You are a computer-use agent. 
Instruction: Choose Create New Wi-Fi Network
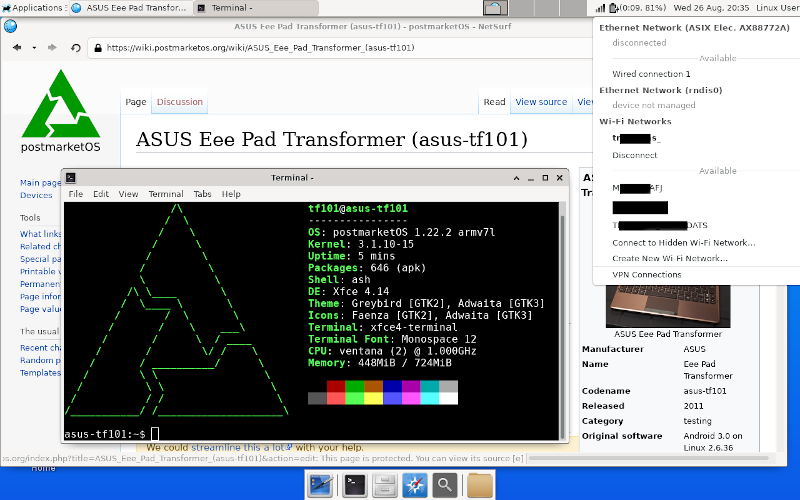point(670,258)
